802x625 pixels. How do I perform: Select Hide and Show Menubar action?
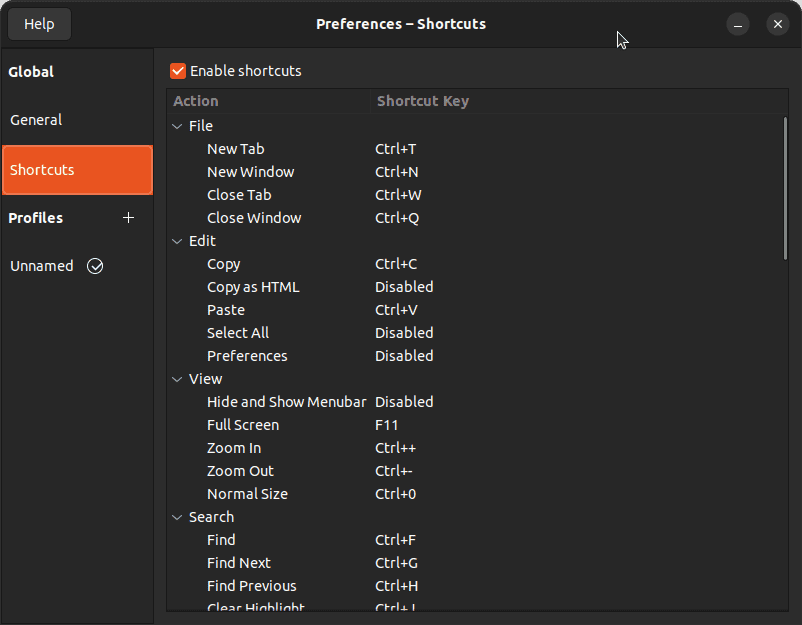286,403
